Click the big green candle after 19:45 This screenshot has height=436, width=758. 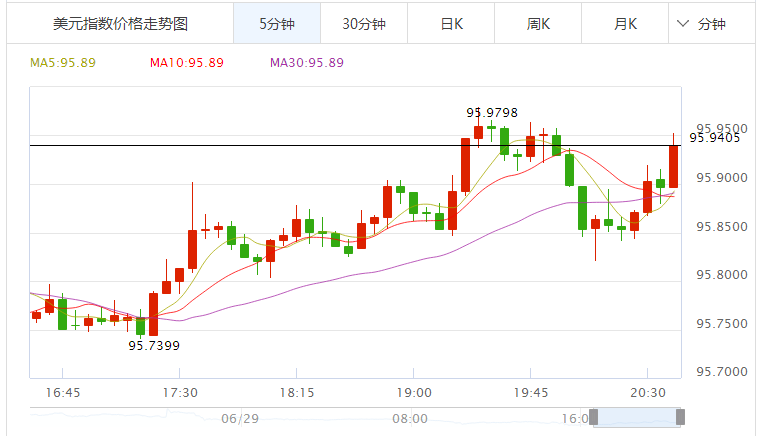point(582,208)
